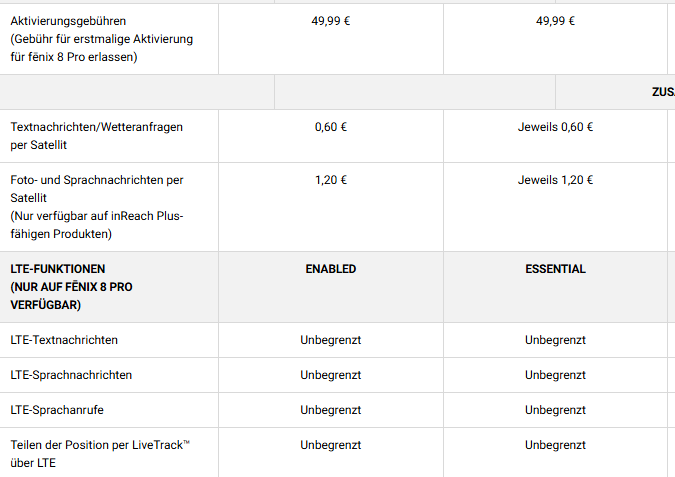Click Unbegrenzt for LTE-Textnachrichten under ENABLED
675x477 pixels.
331,340
